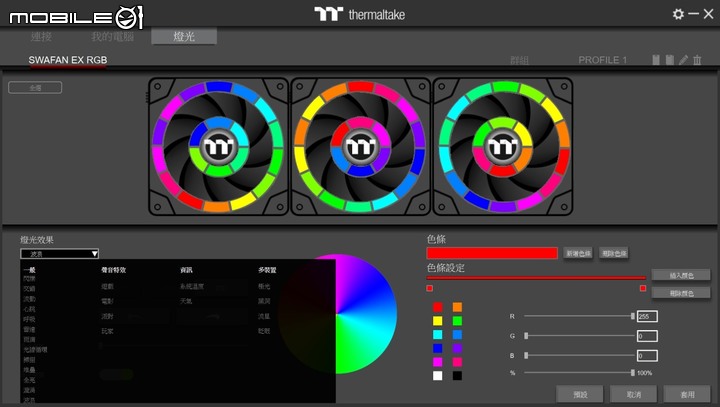Switch to the 燈光 tab

click(x=184, y=36)
